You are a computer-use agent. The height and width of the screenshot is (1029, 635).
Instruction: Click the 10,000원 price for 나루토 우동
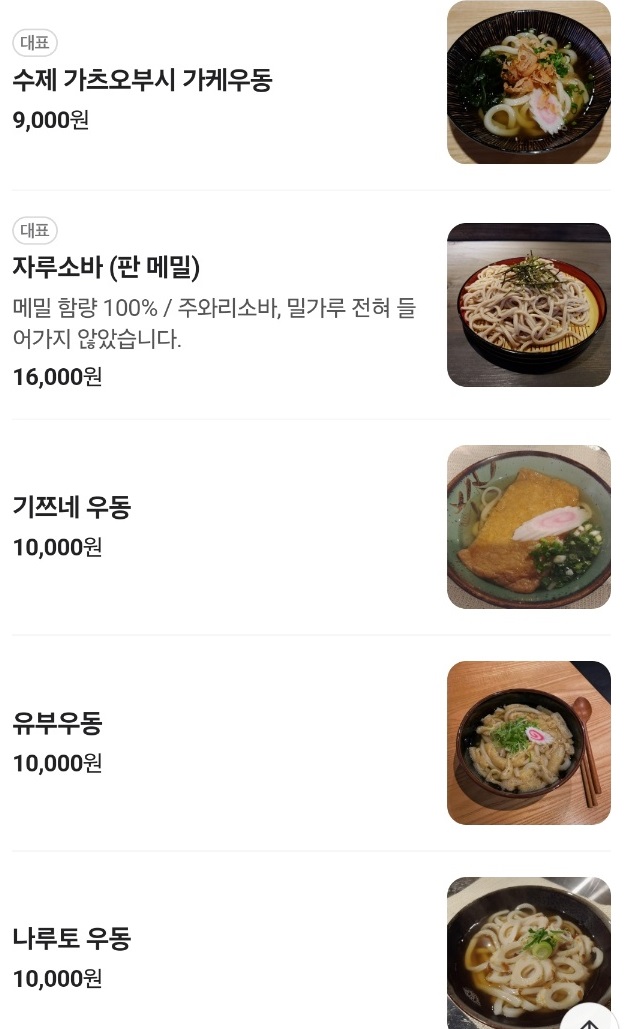point(56,980)
